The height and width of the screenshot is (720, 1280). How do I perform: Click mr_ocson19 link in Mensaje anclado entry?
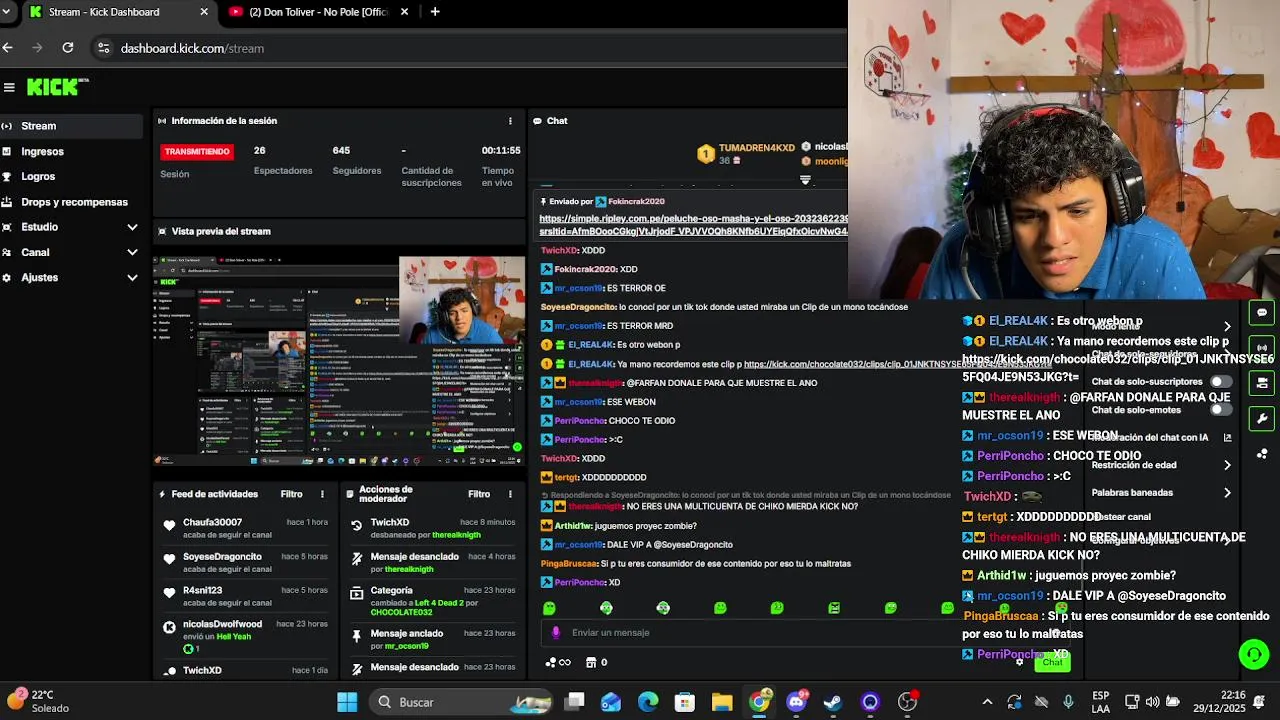click(x=407, y=646)
